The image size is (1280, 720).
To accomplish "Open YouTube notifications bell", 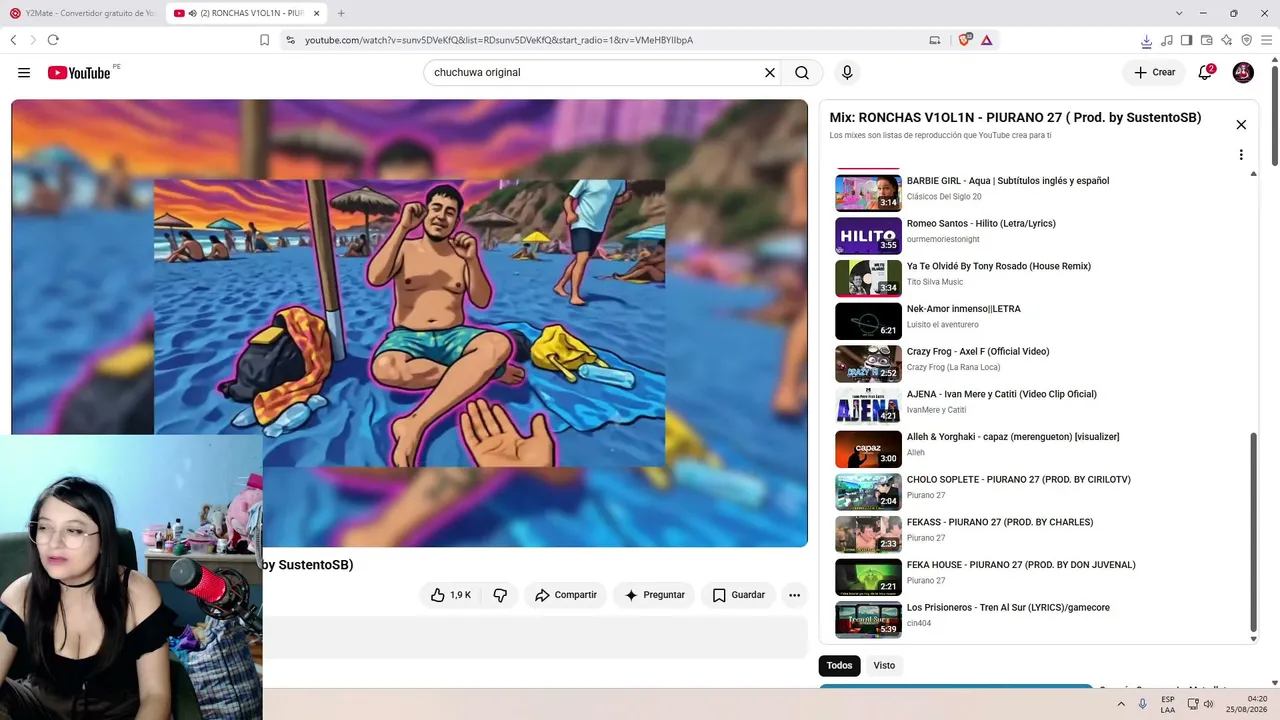I will [x=1206, y=72].
